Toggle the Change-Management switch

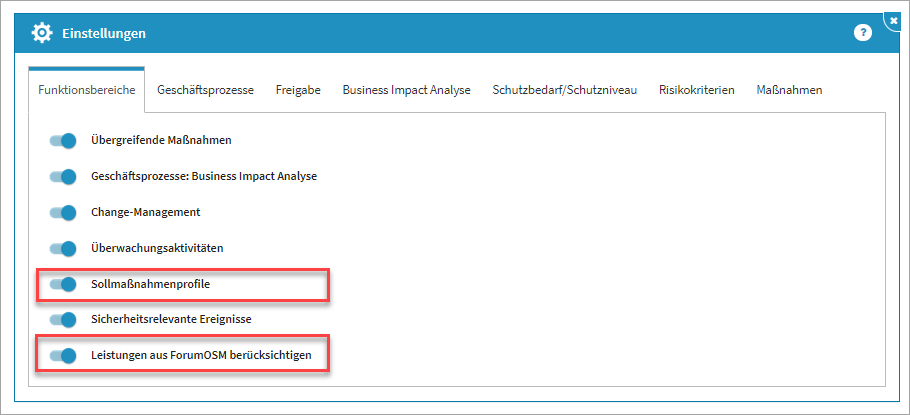63,213
